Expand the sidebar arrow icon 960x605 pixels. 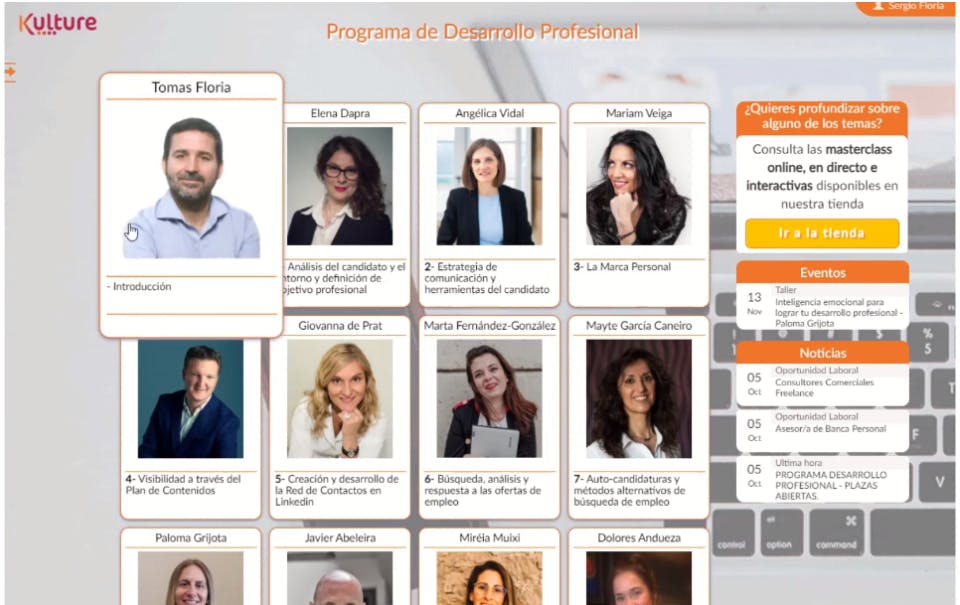[x=10, y=72]
